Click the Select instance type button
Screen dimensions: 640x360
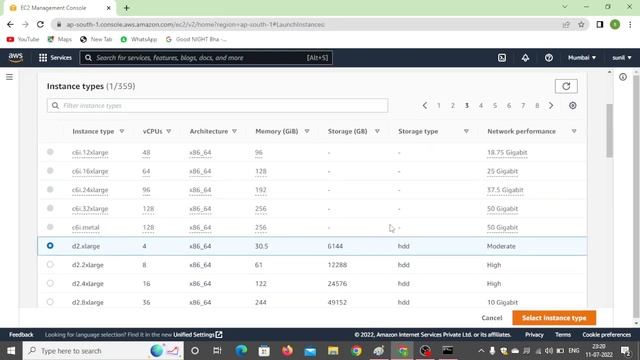[554, 318]
